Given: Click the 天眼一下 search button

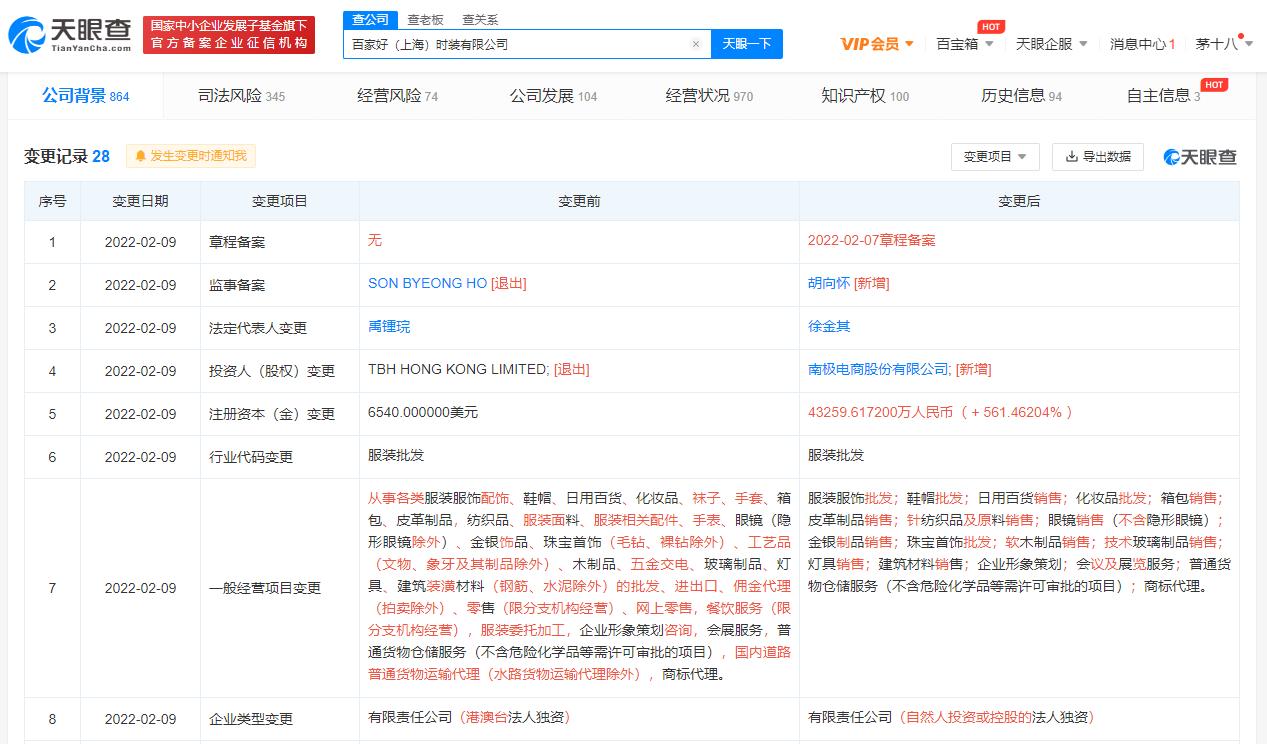Looking at the screenshot, I should click(746, 44).
